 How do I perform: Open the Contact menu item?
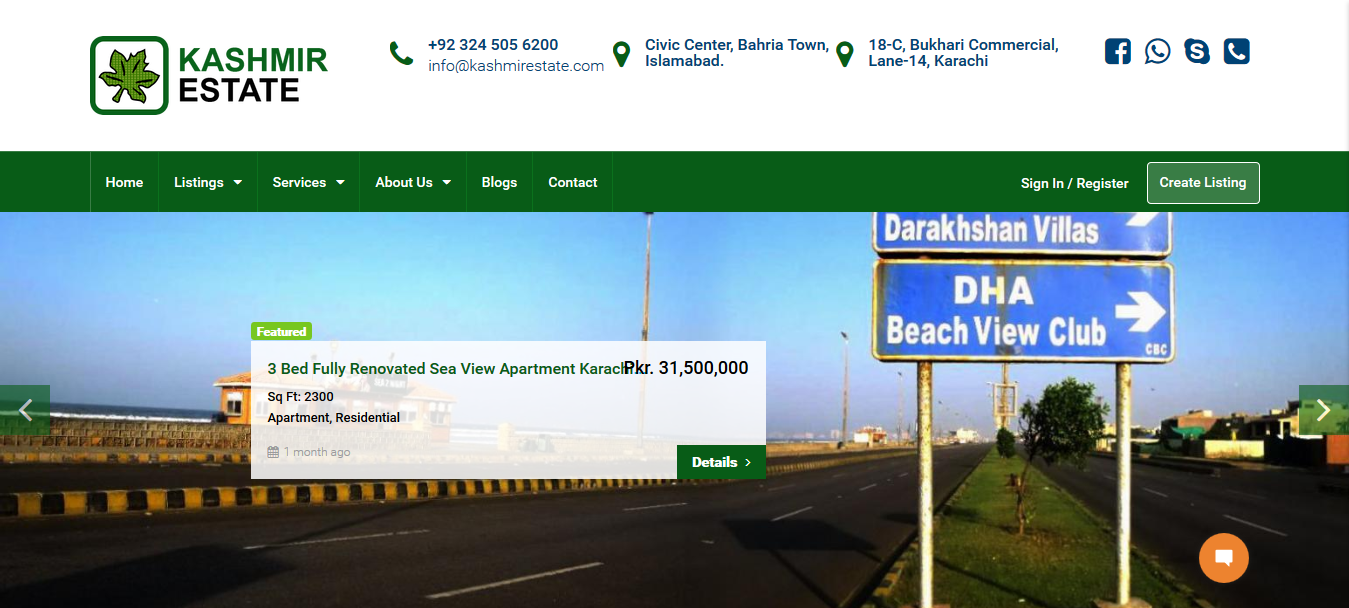[x=573, y=182]
